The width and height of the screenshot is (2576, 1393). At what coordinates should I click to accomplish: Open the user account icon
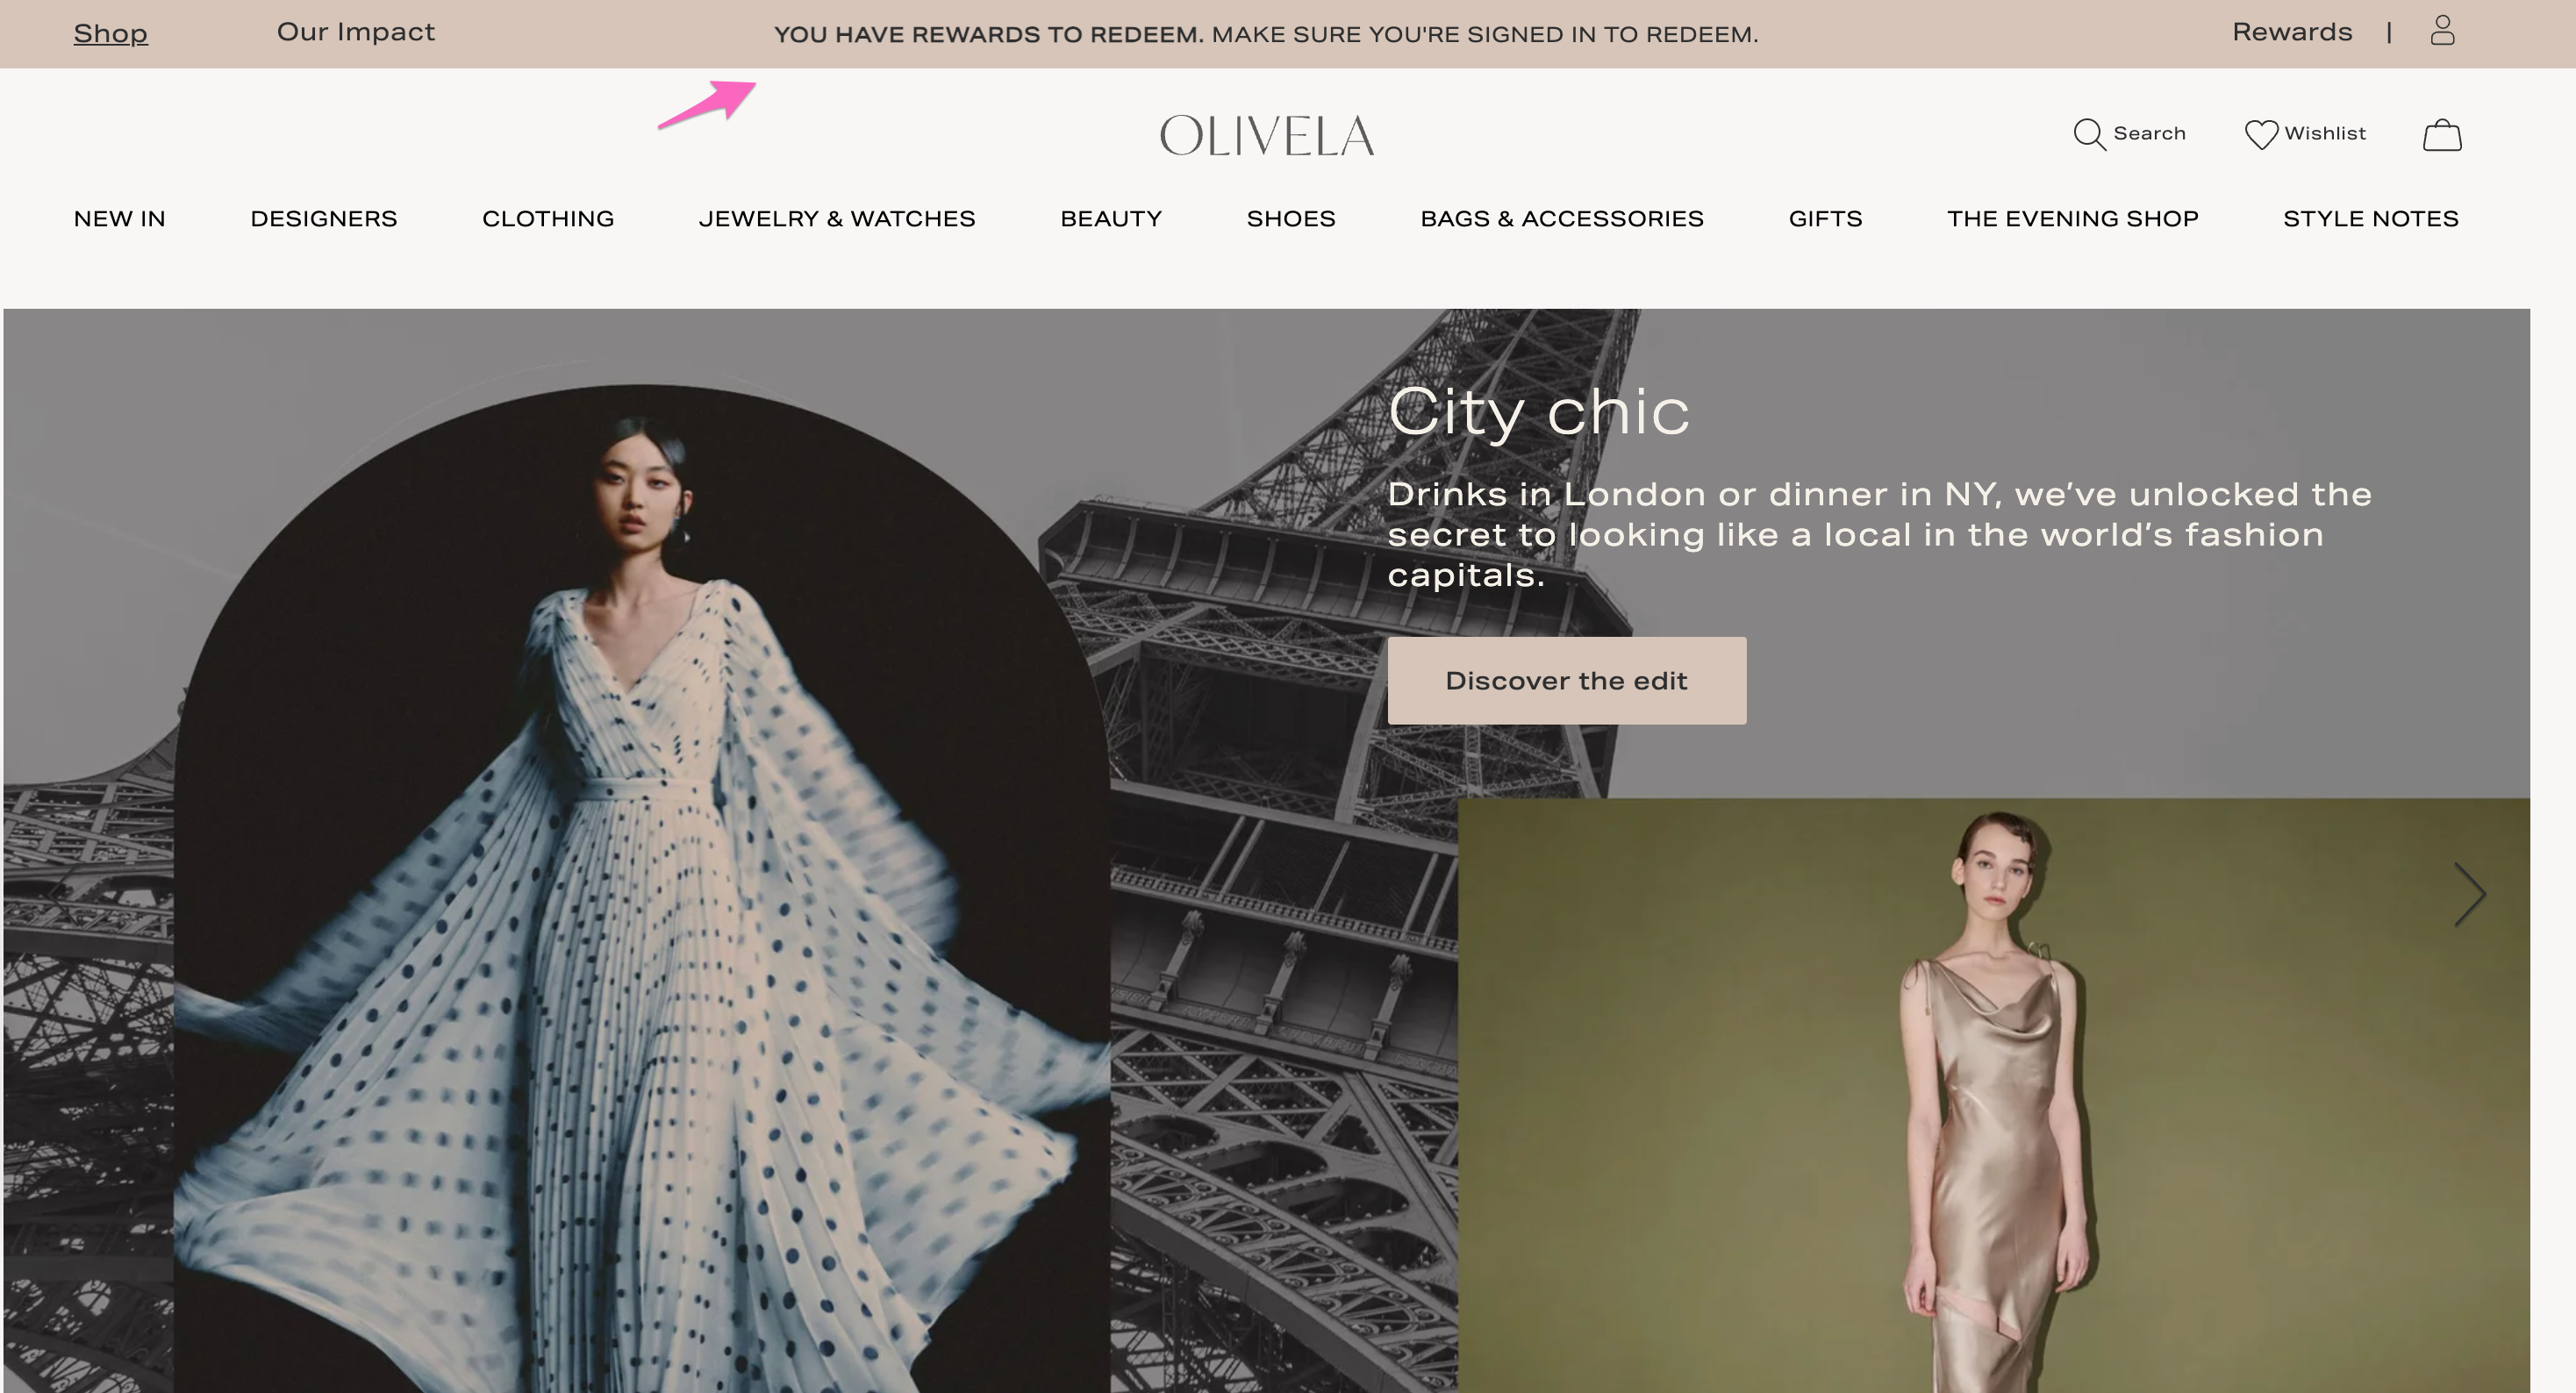pos(2442,31)
